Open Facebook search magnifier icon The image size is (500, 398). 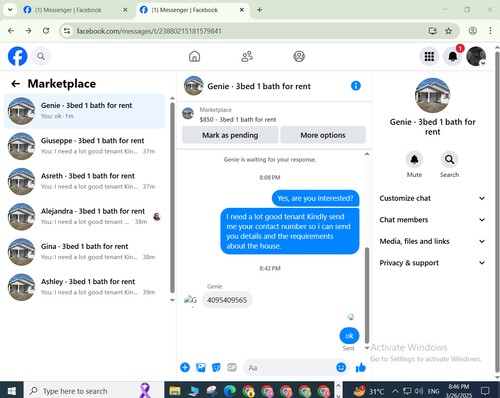(x=41, y=56)
